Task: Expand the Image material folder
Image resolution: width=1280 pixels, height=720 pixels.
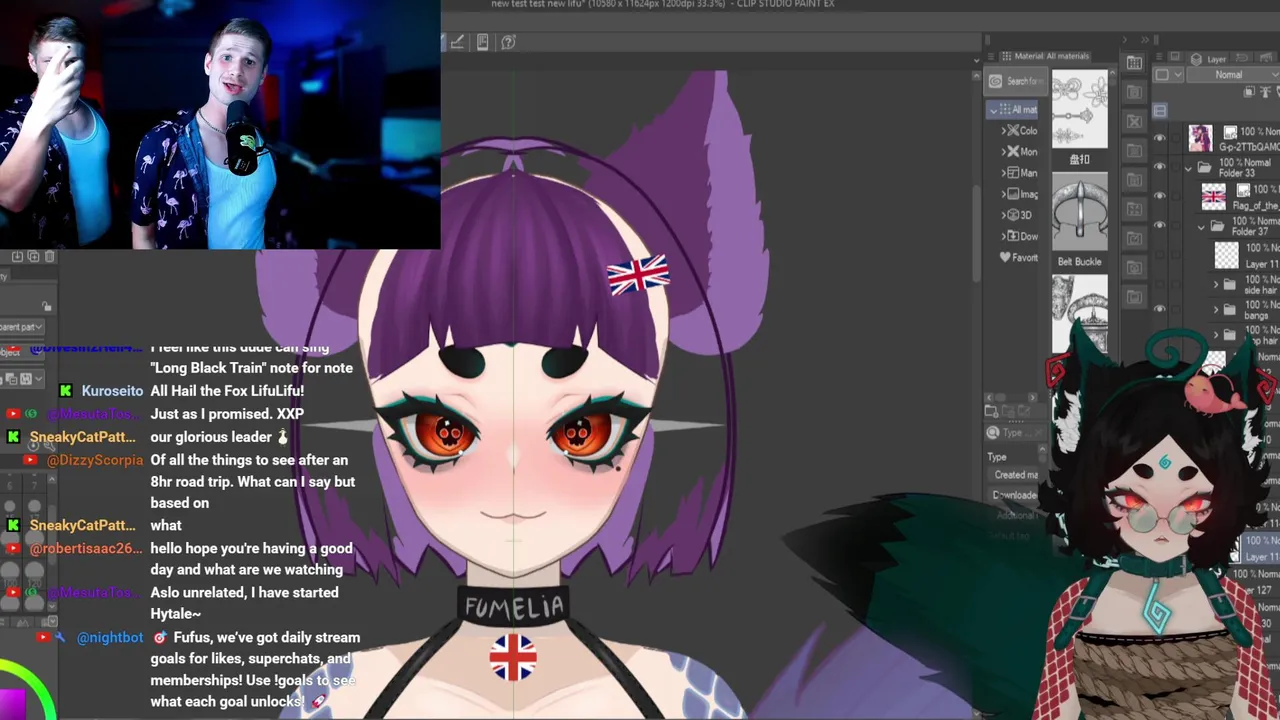Action: [1004, 194]
